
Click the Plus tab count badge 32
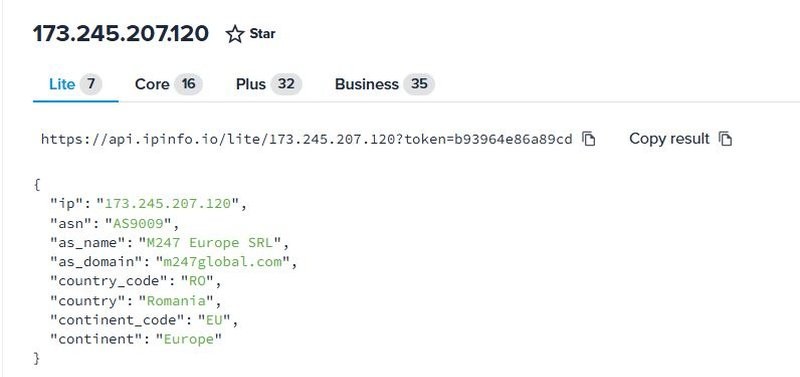click(x=286, y=84)
